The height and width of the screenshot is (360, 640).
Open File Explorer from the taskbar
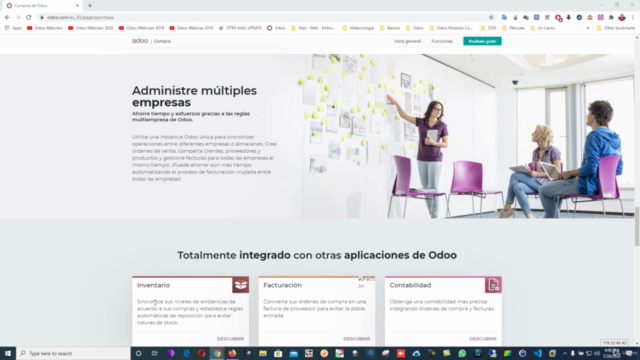click(x=263, y=353)
